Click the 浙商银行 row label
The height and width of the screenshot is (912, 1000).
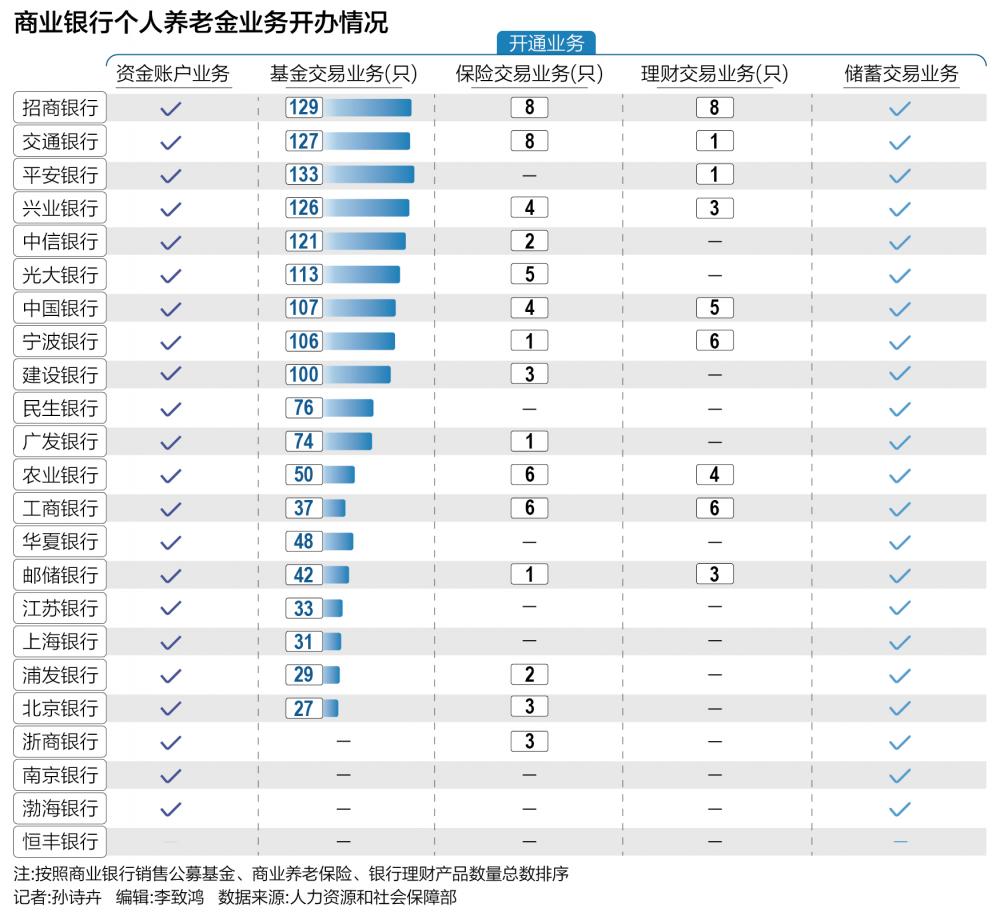tap(60, 741)
